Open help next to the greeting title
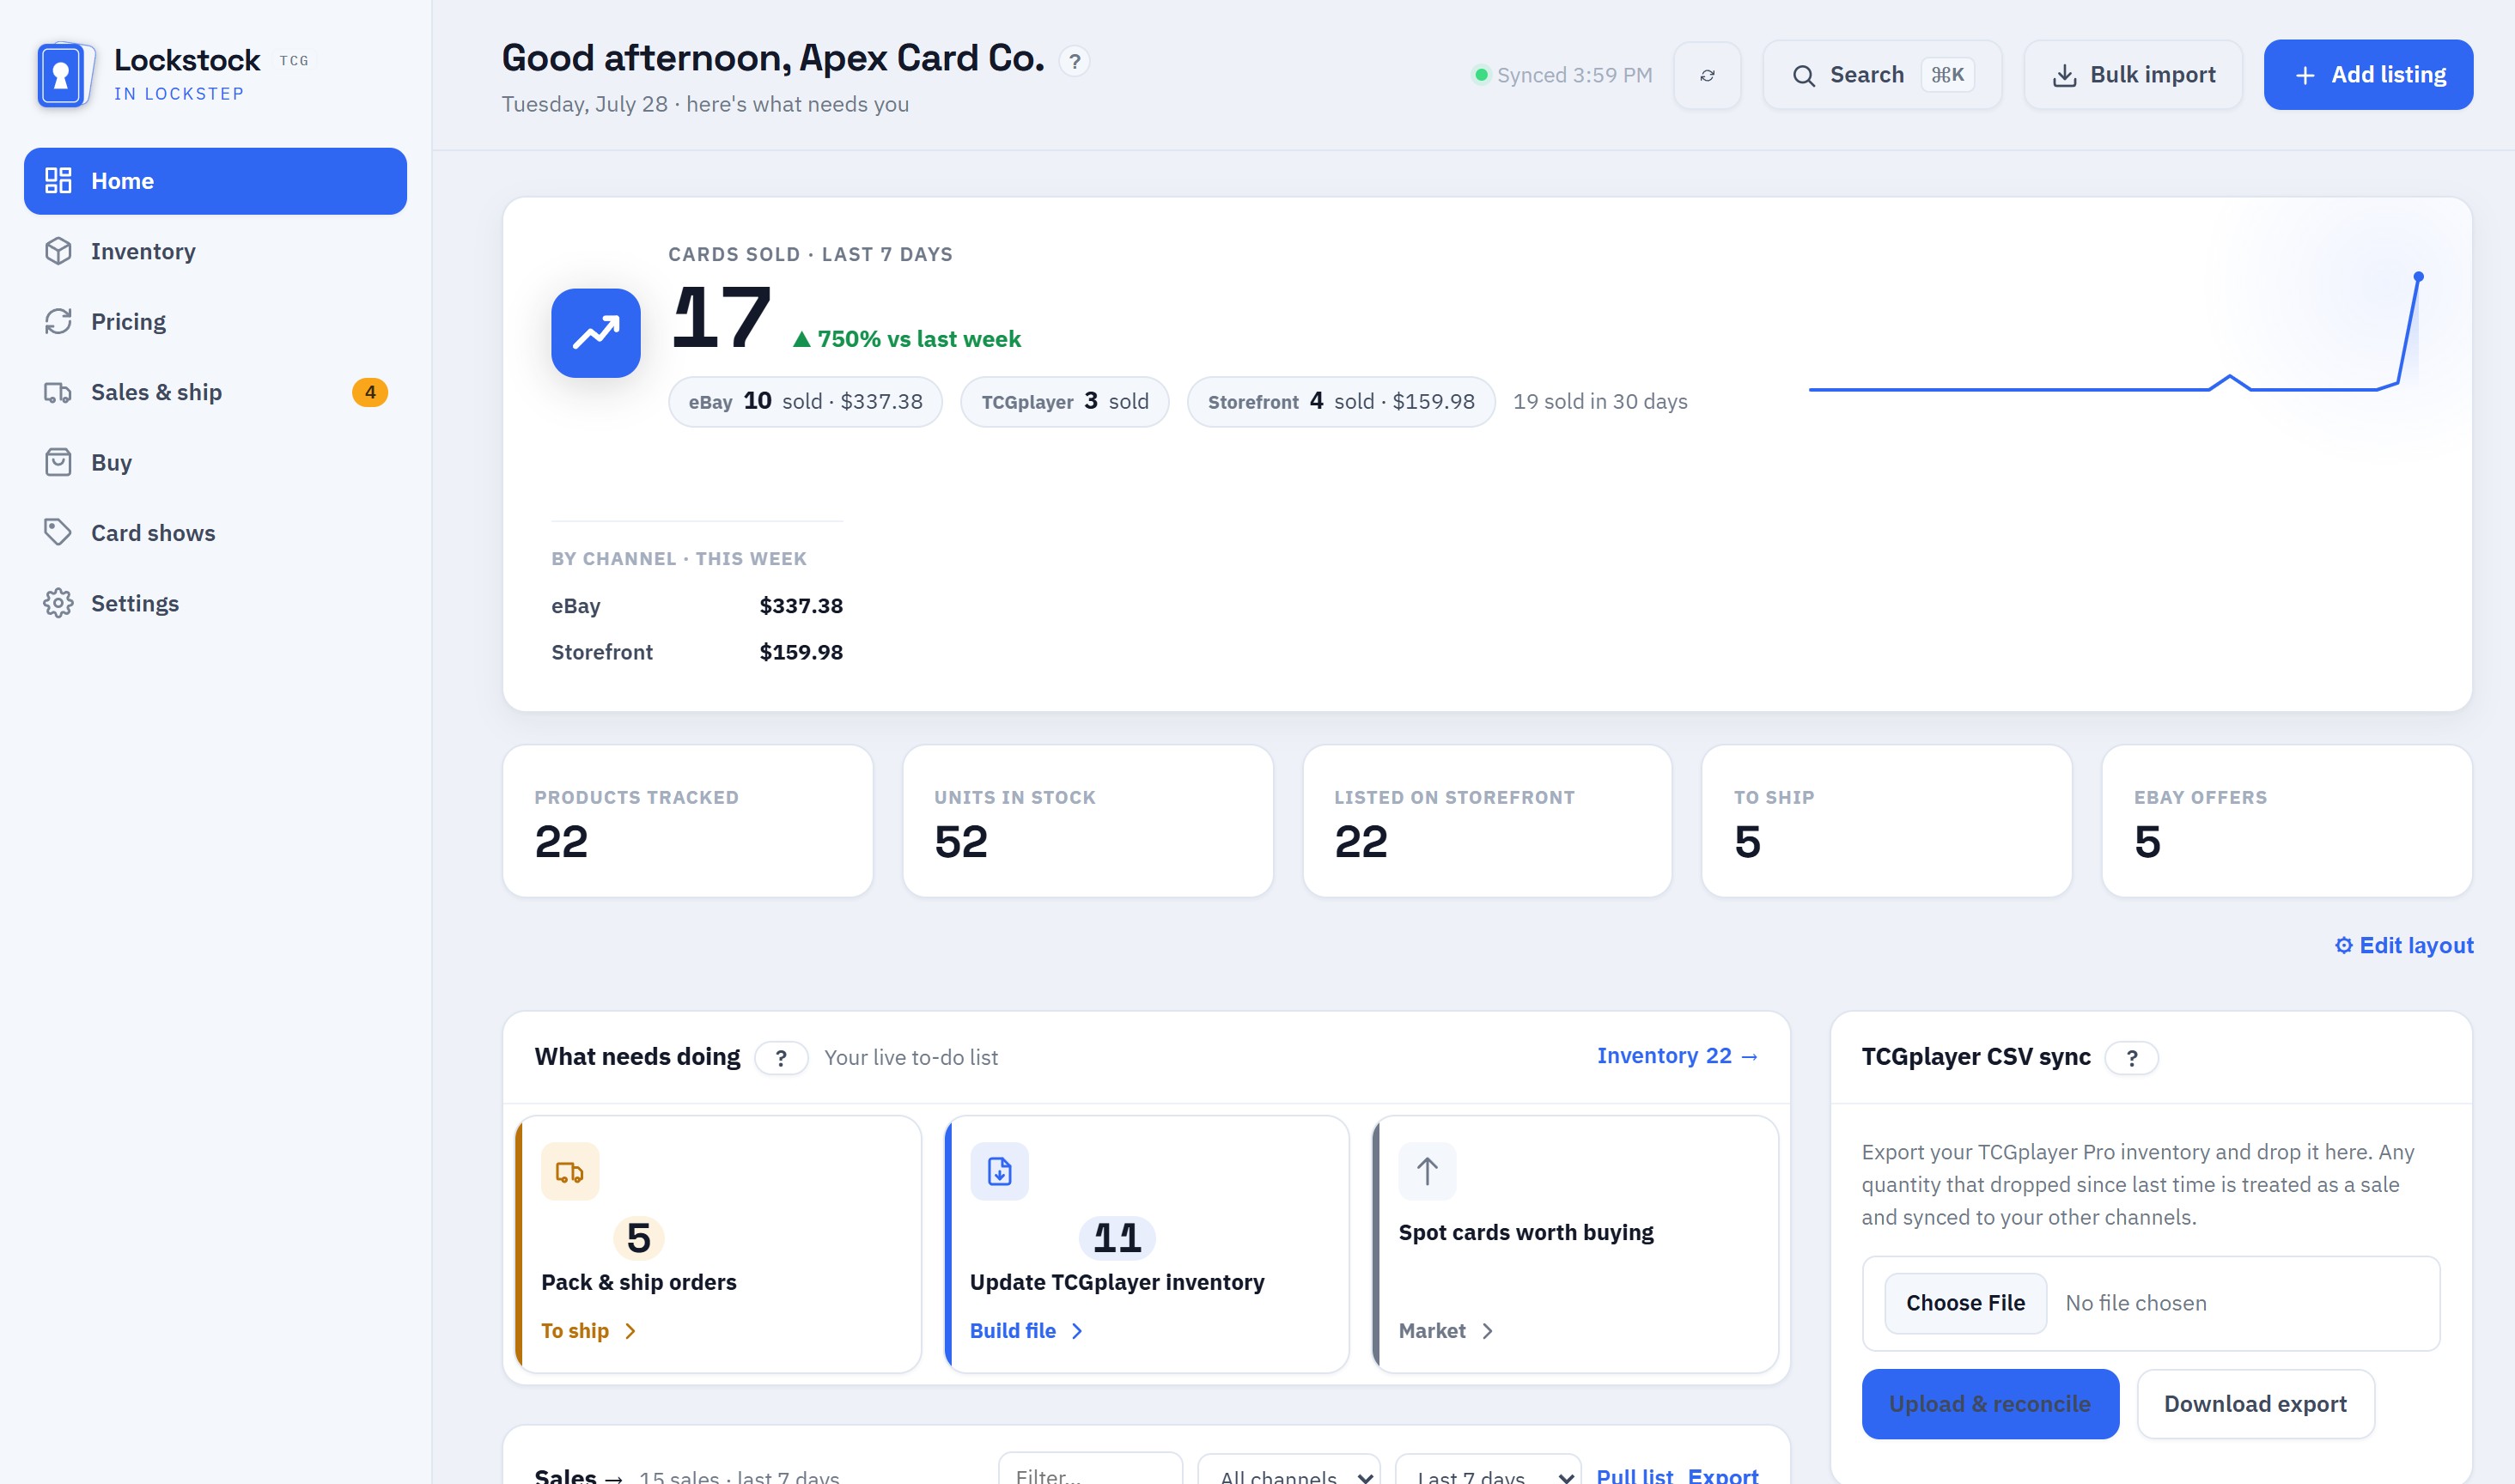The width and height of the screenshot is (2515, 1484). pyautogui.click(x=1074, y=62)
